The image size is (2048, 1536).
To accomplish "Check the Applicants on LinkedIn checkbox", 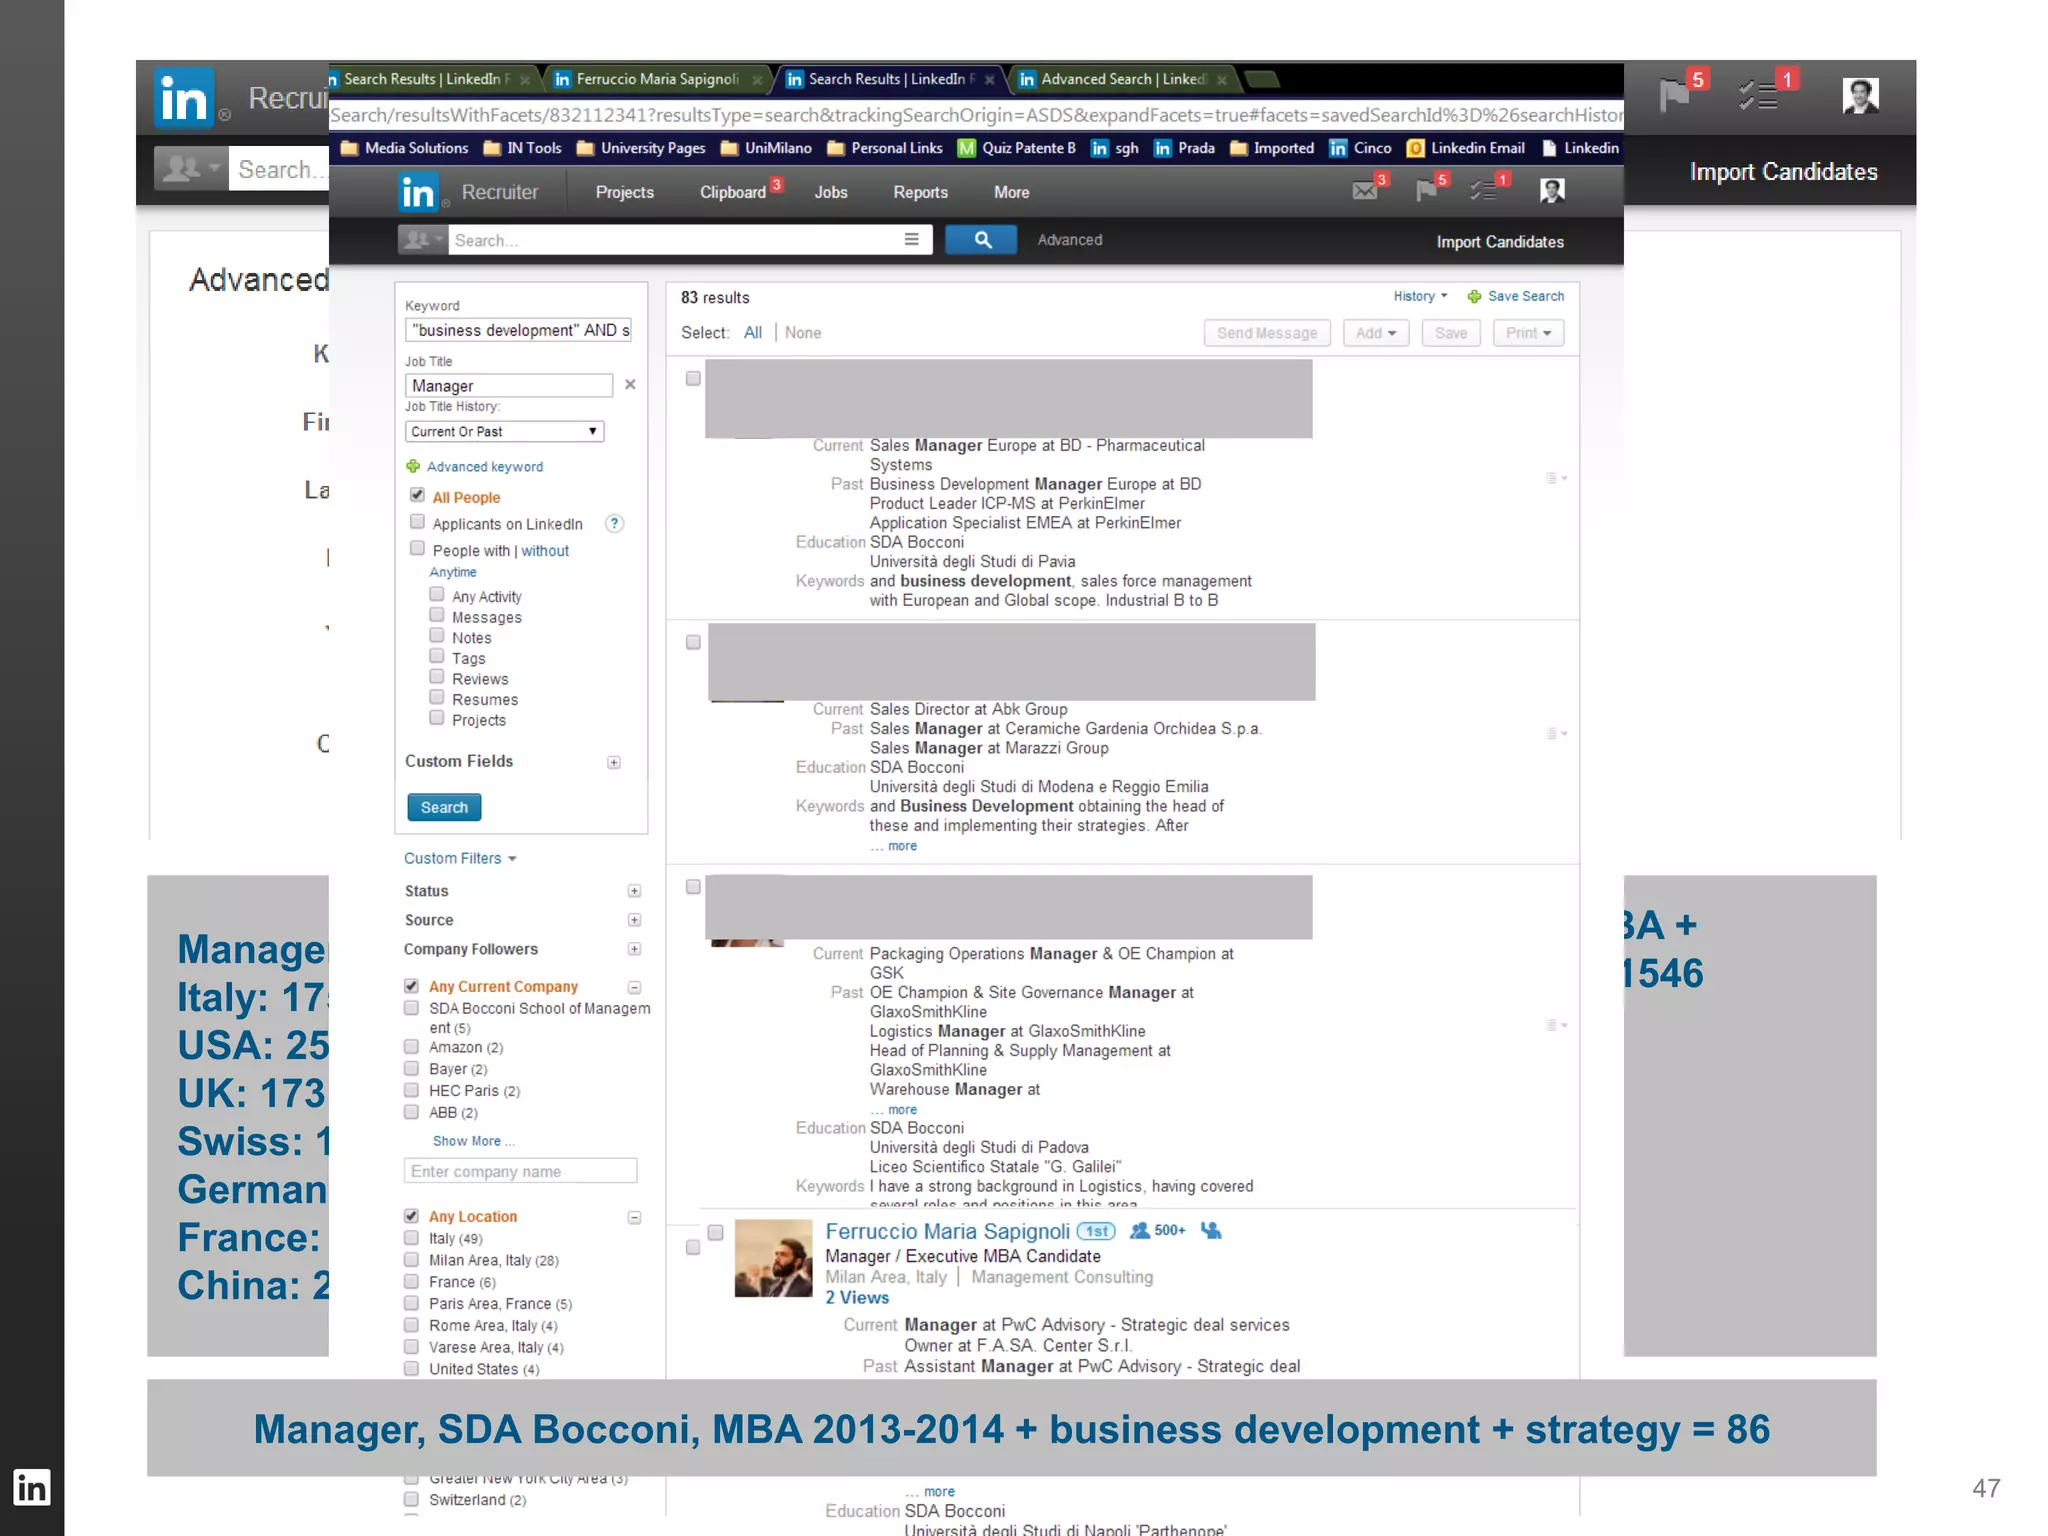I will click(418, 522).
